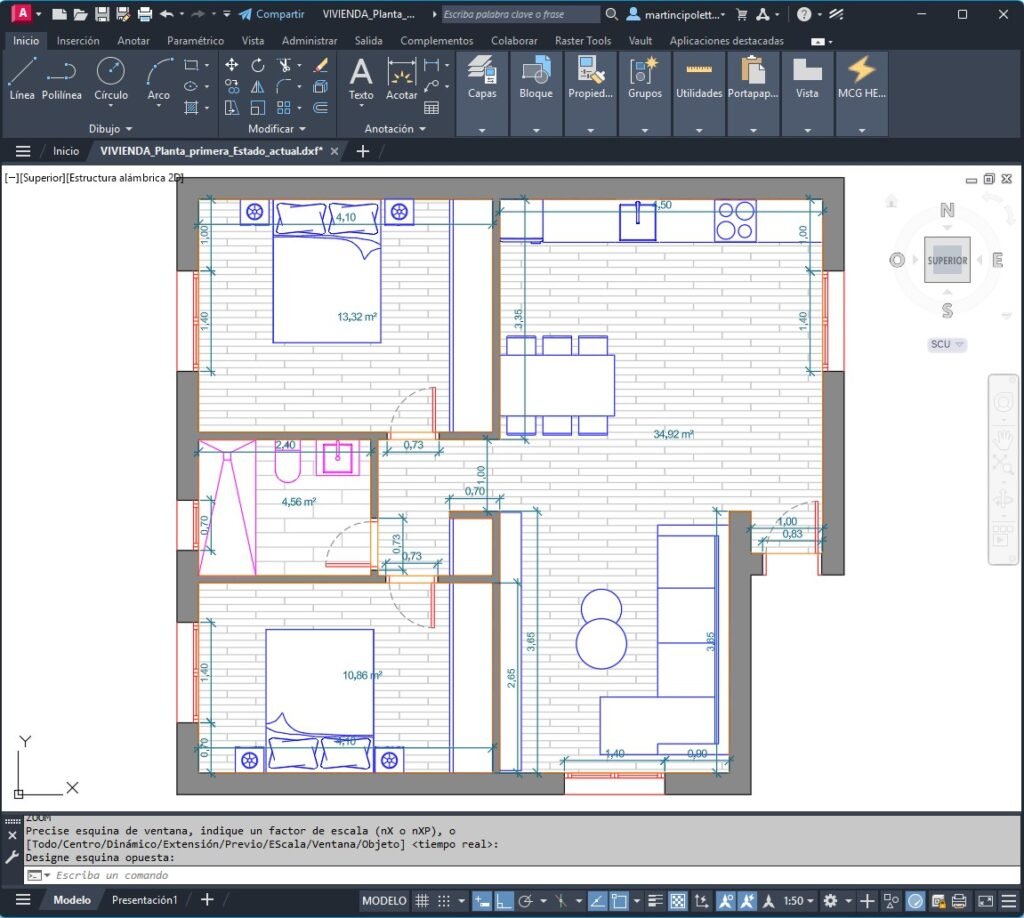Expand the Anotación panel
This screenshot has height=918, width=1024.
point(395,129)
